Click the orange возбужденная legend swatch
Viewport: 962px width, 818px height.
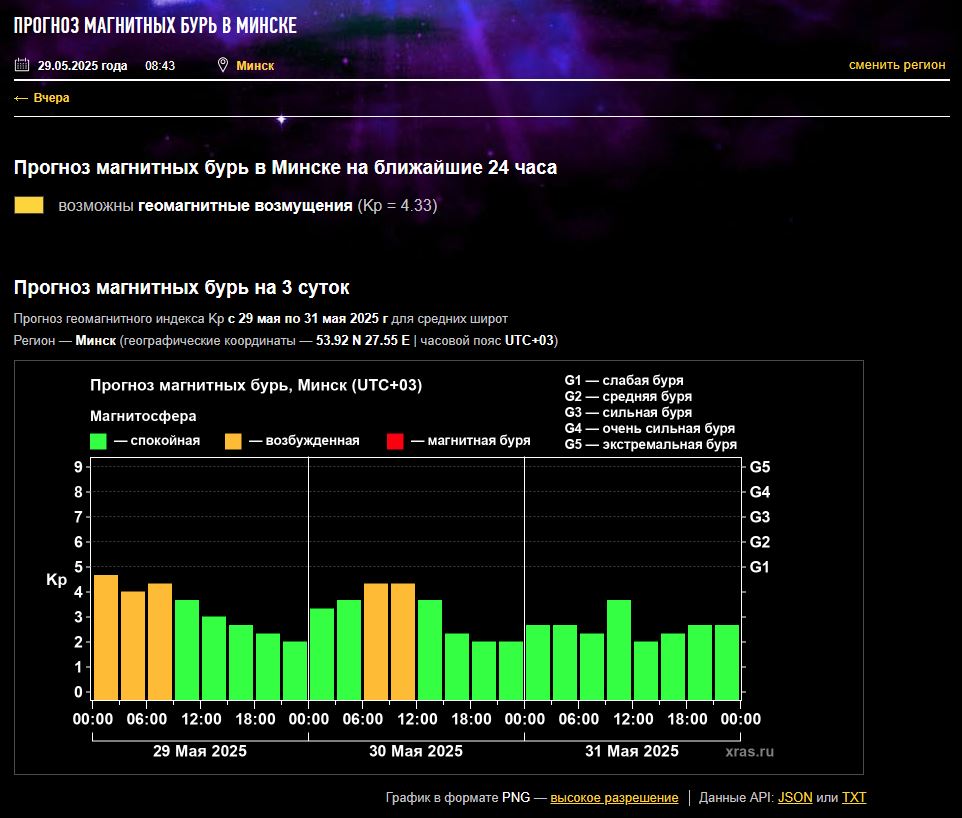pos(233,441)
